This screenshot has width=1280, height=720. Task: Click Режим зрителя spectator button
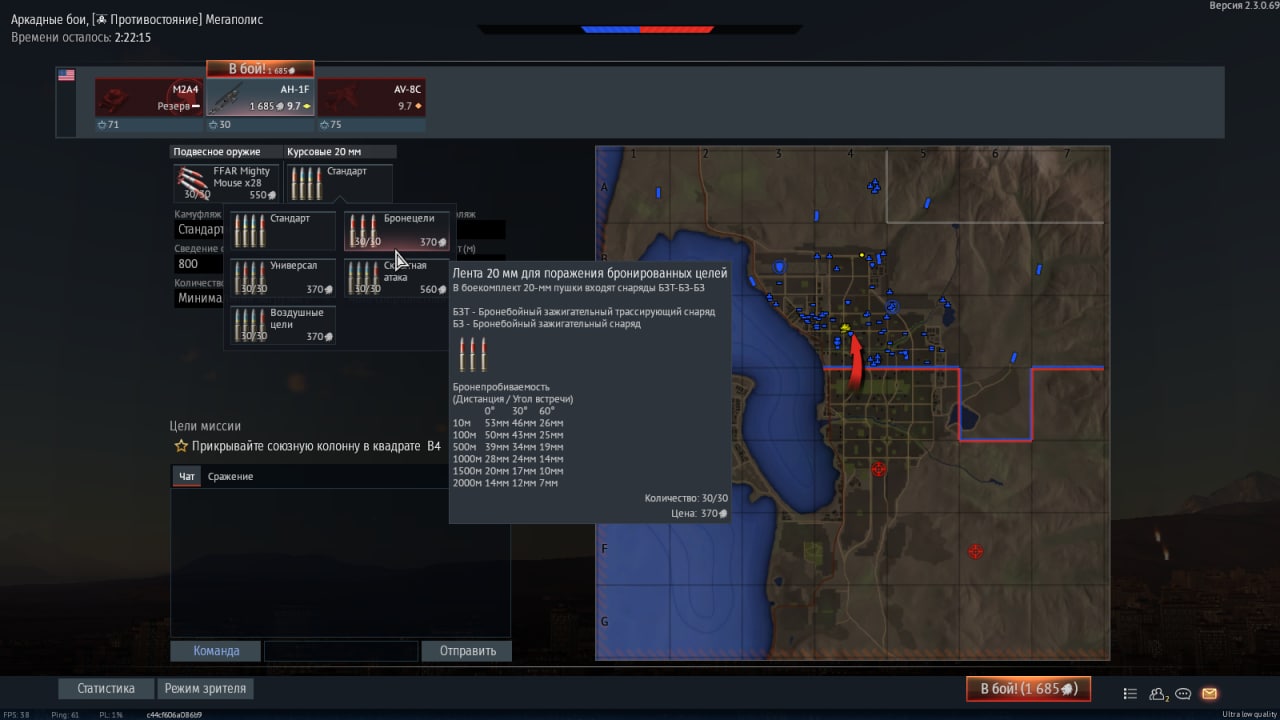click(205, 688)
